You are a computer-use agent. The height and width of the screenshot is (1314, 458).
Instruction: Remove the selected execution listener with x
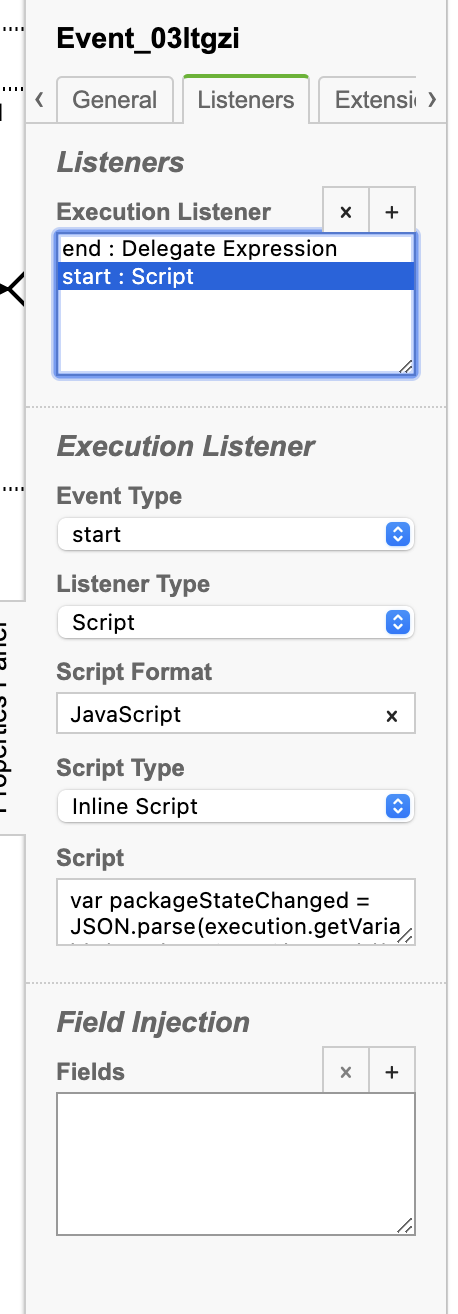[346, 211]
